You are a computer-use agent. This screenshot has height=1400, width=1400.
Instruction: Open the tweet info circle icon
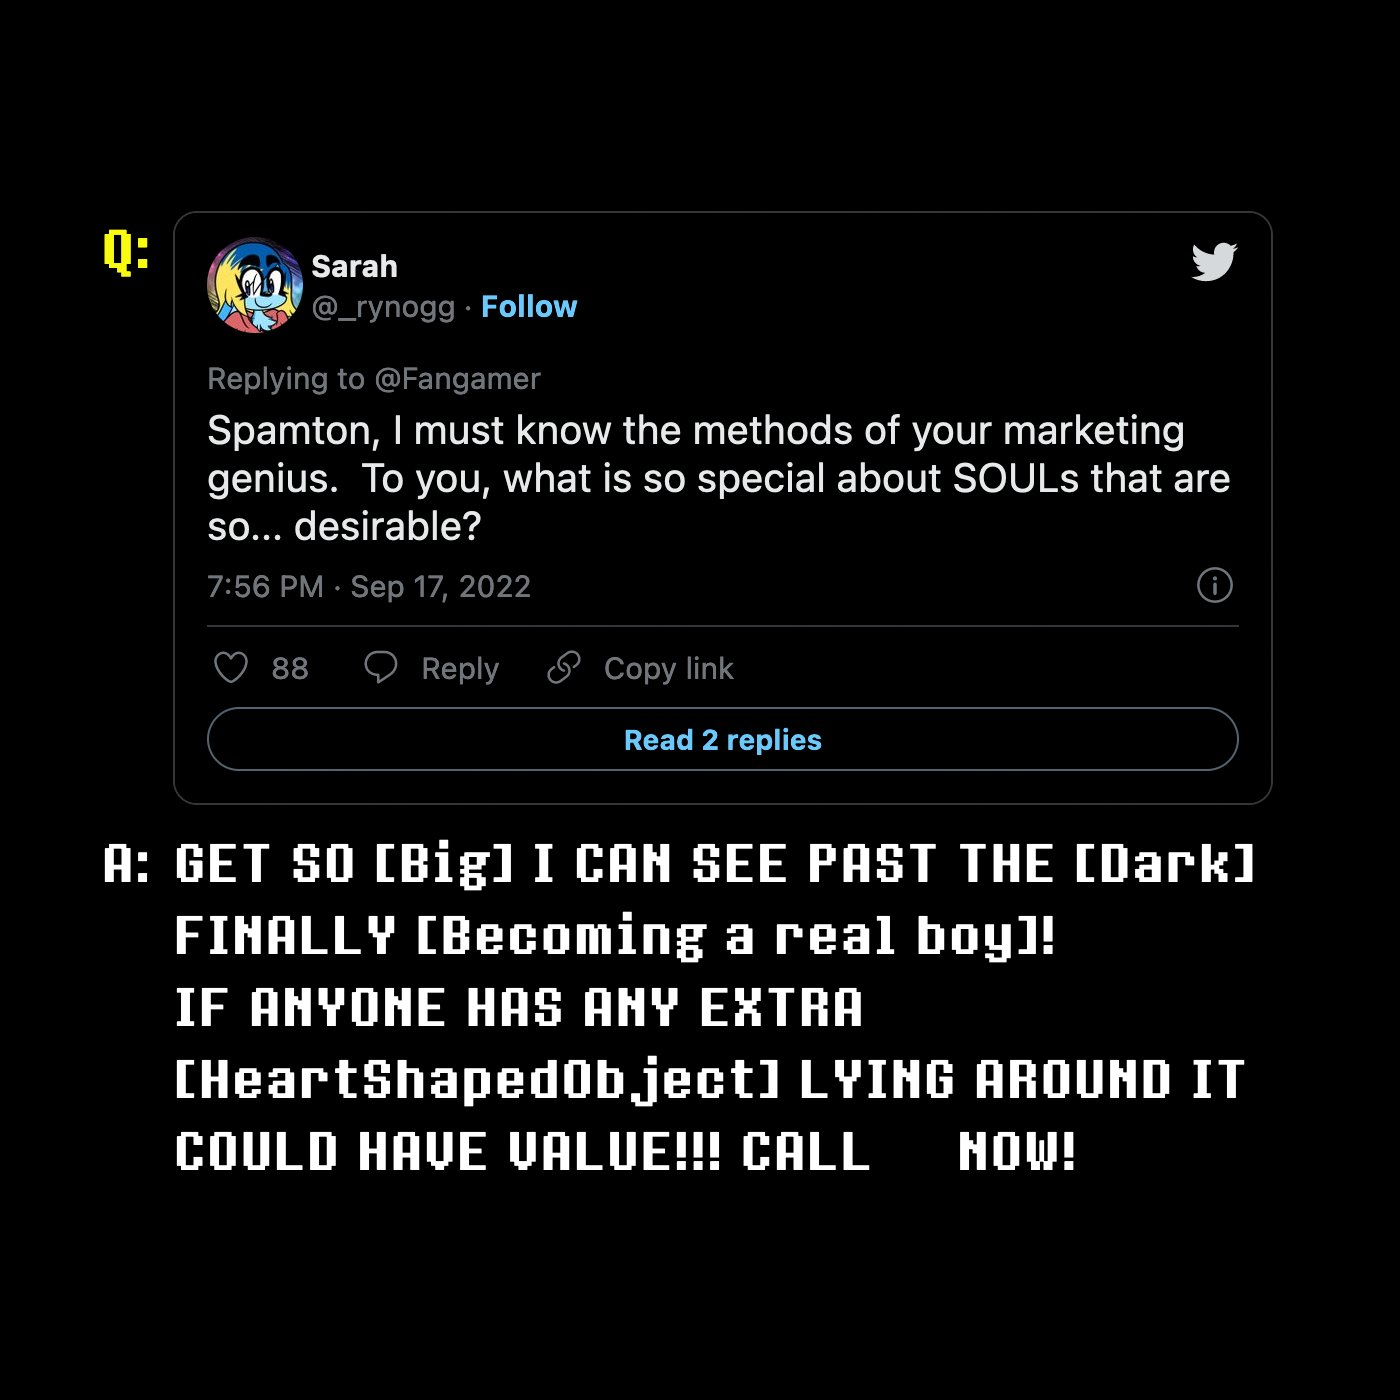(1214, 585)
